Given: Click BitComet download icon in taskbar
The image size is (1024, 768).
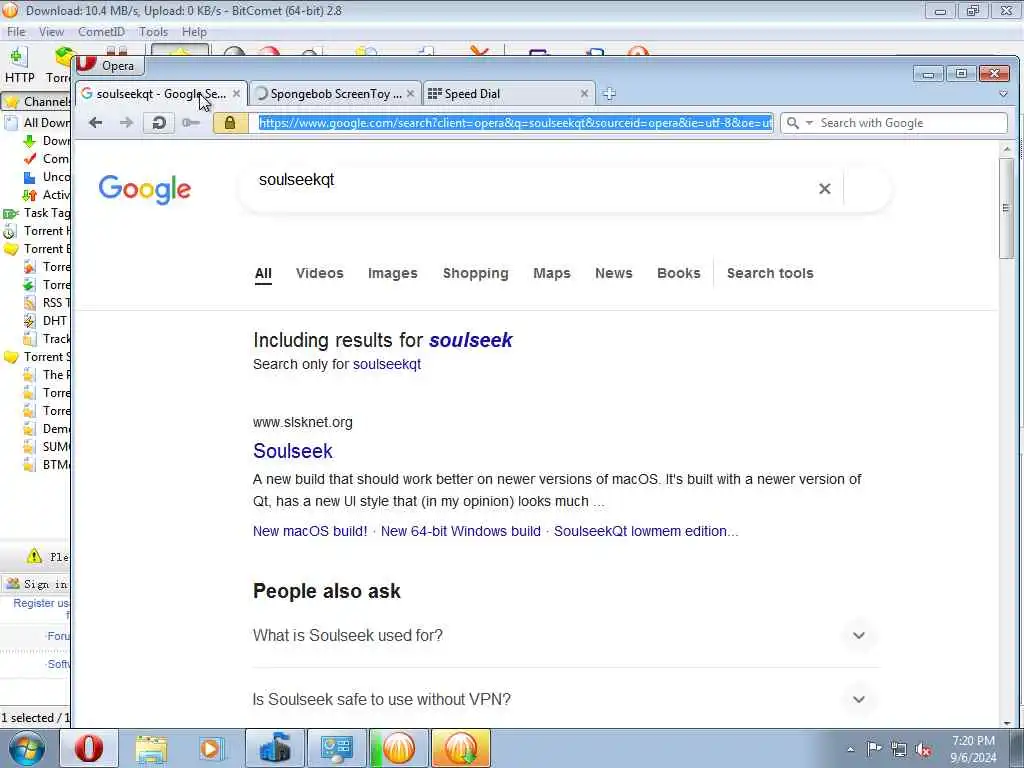Looking at the screenshot, I should [460, 748].
